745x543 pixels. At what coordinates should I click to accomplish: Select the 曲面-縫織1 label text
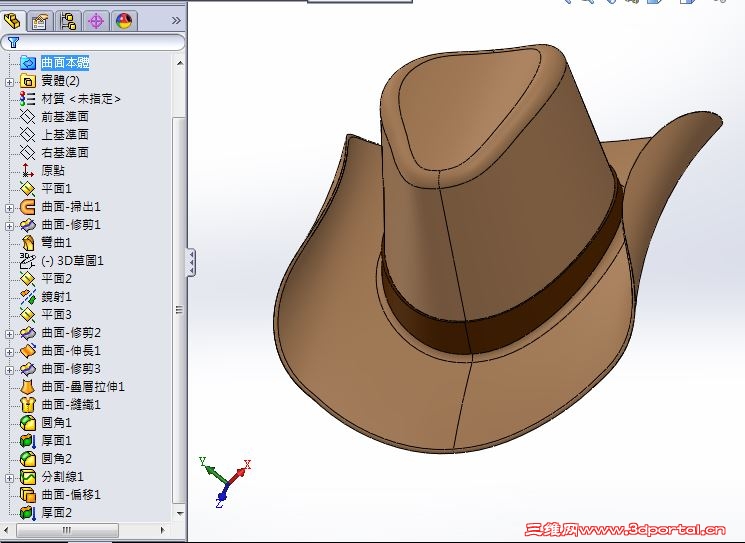pyautogui.click(x=71, y=405)
